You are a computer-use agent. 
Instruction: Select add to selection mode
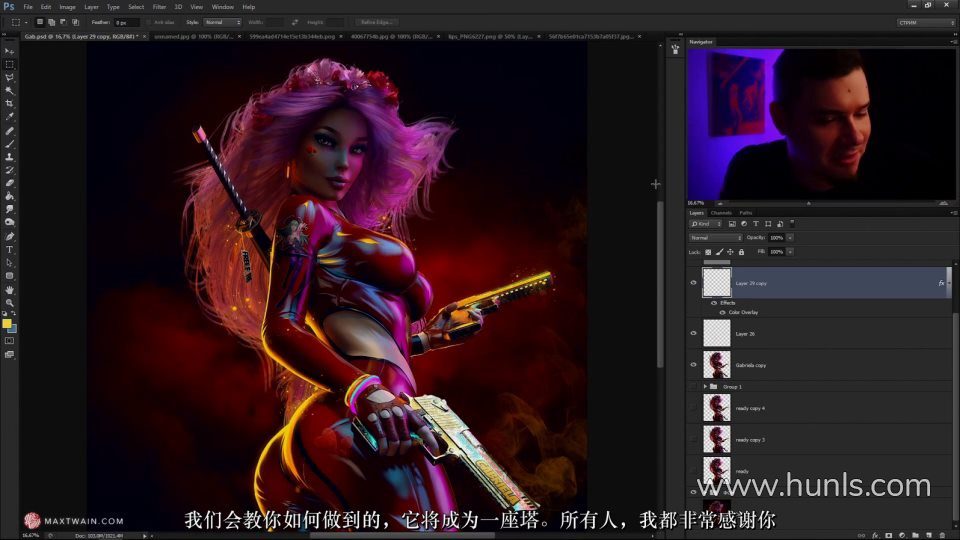pos(51,22)
